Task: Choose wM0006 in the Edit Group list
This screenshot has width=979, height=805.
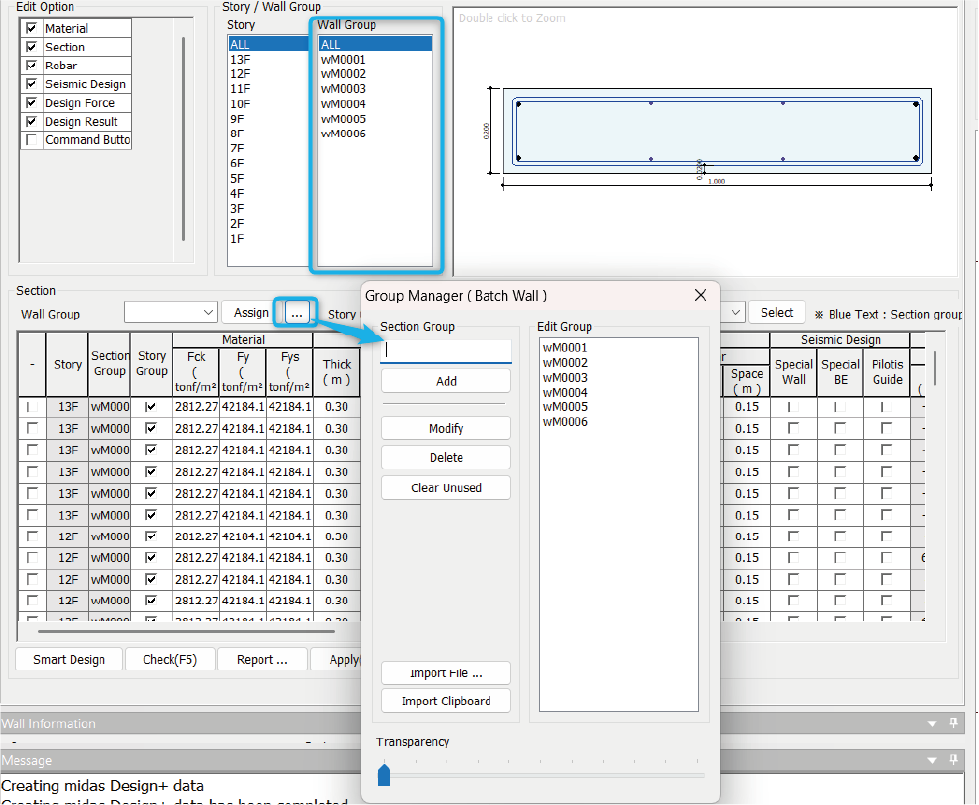Action: [565, 422]
